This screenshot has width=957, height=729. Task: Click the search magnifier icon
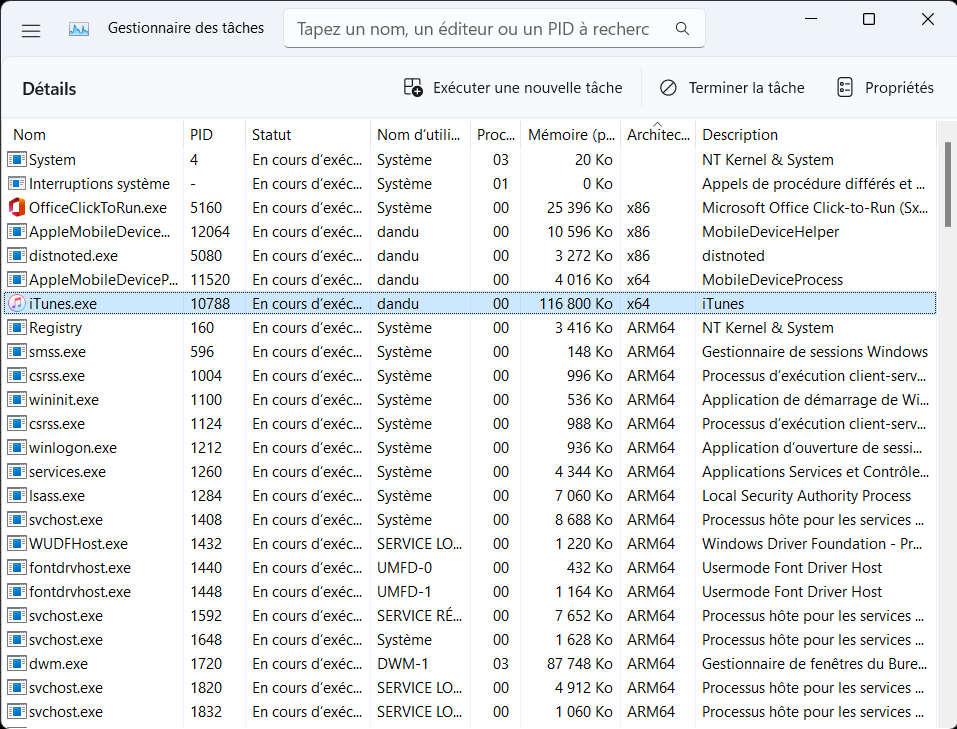pos(682,29)
